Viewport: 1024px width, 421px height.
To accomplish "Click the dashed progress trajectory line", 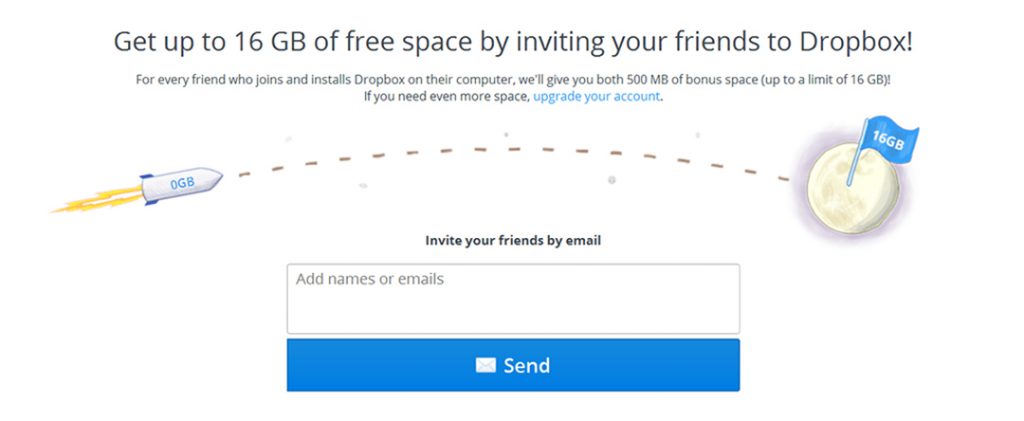I will tap(513, 160).
